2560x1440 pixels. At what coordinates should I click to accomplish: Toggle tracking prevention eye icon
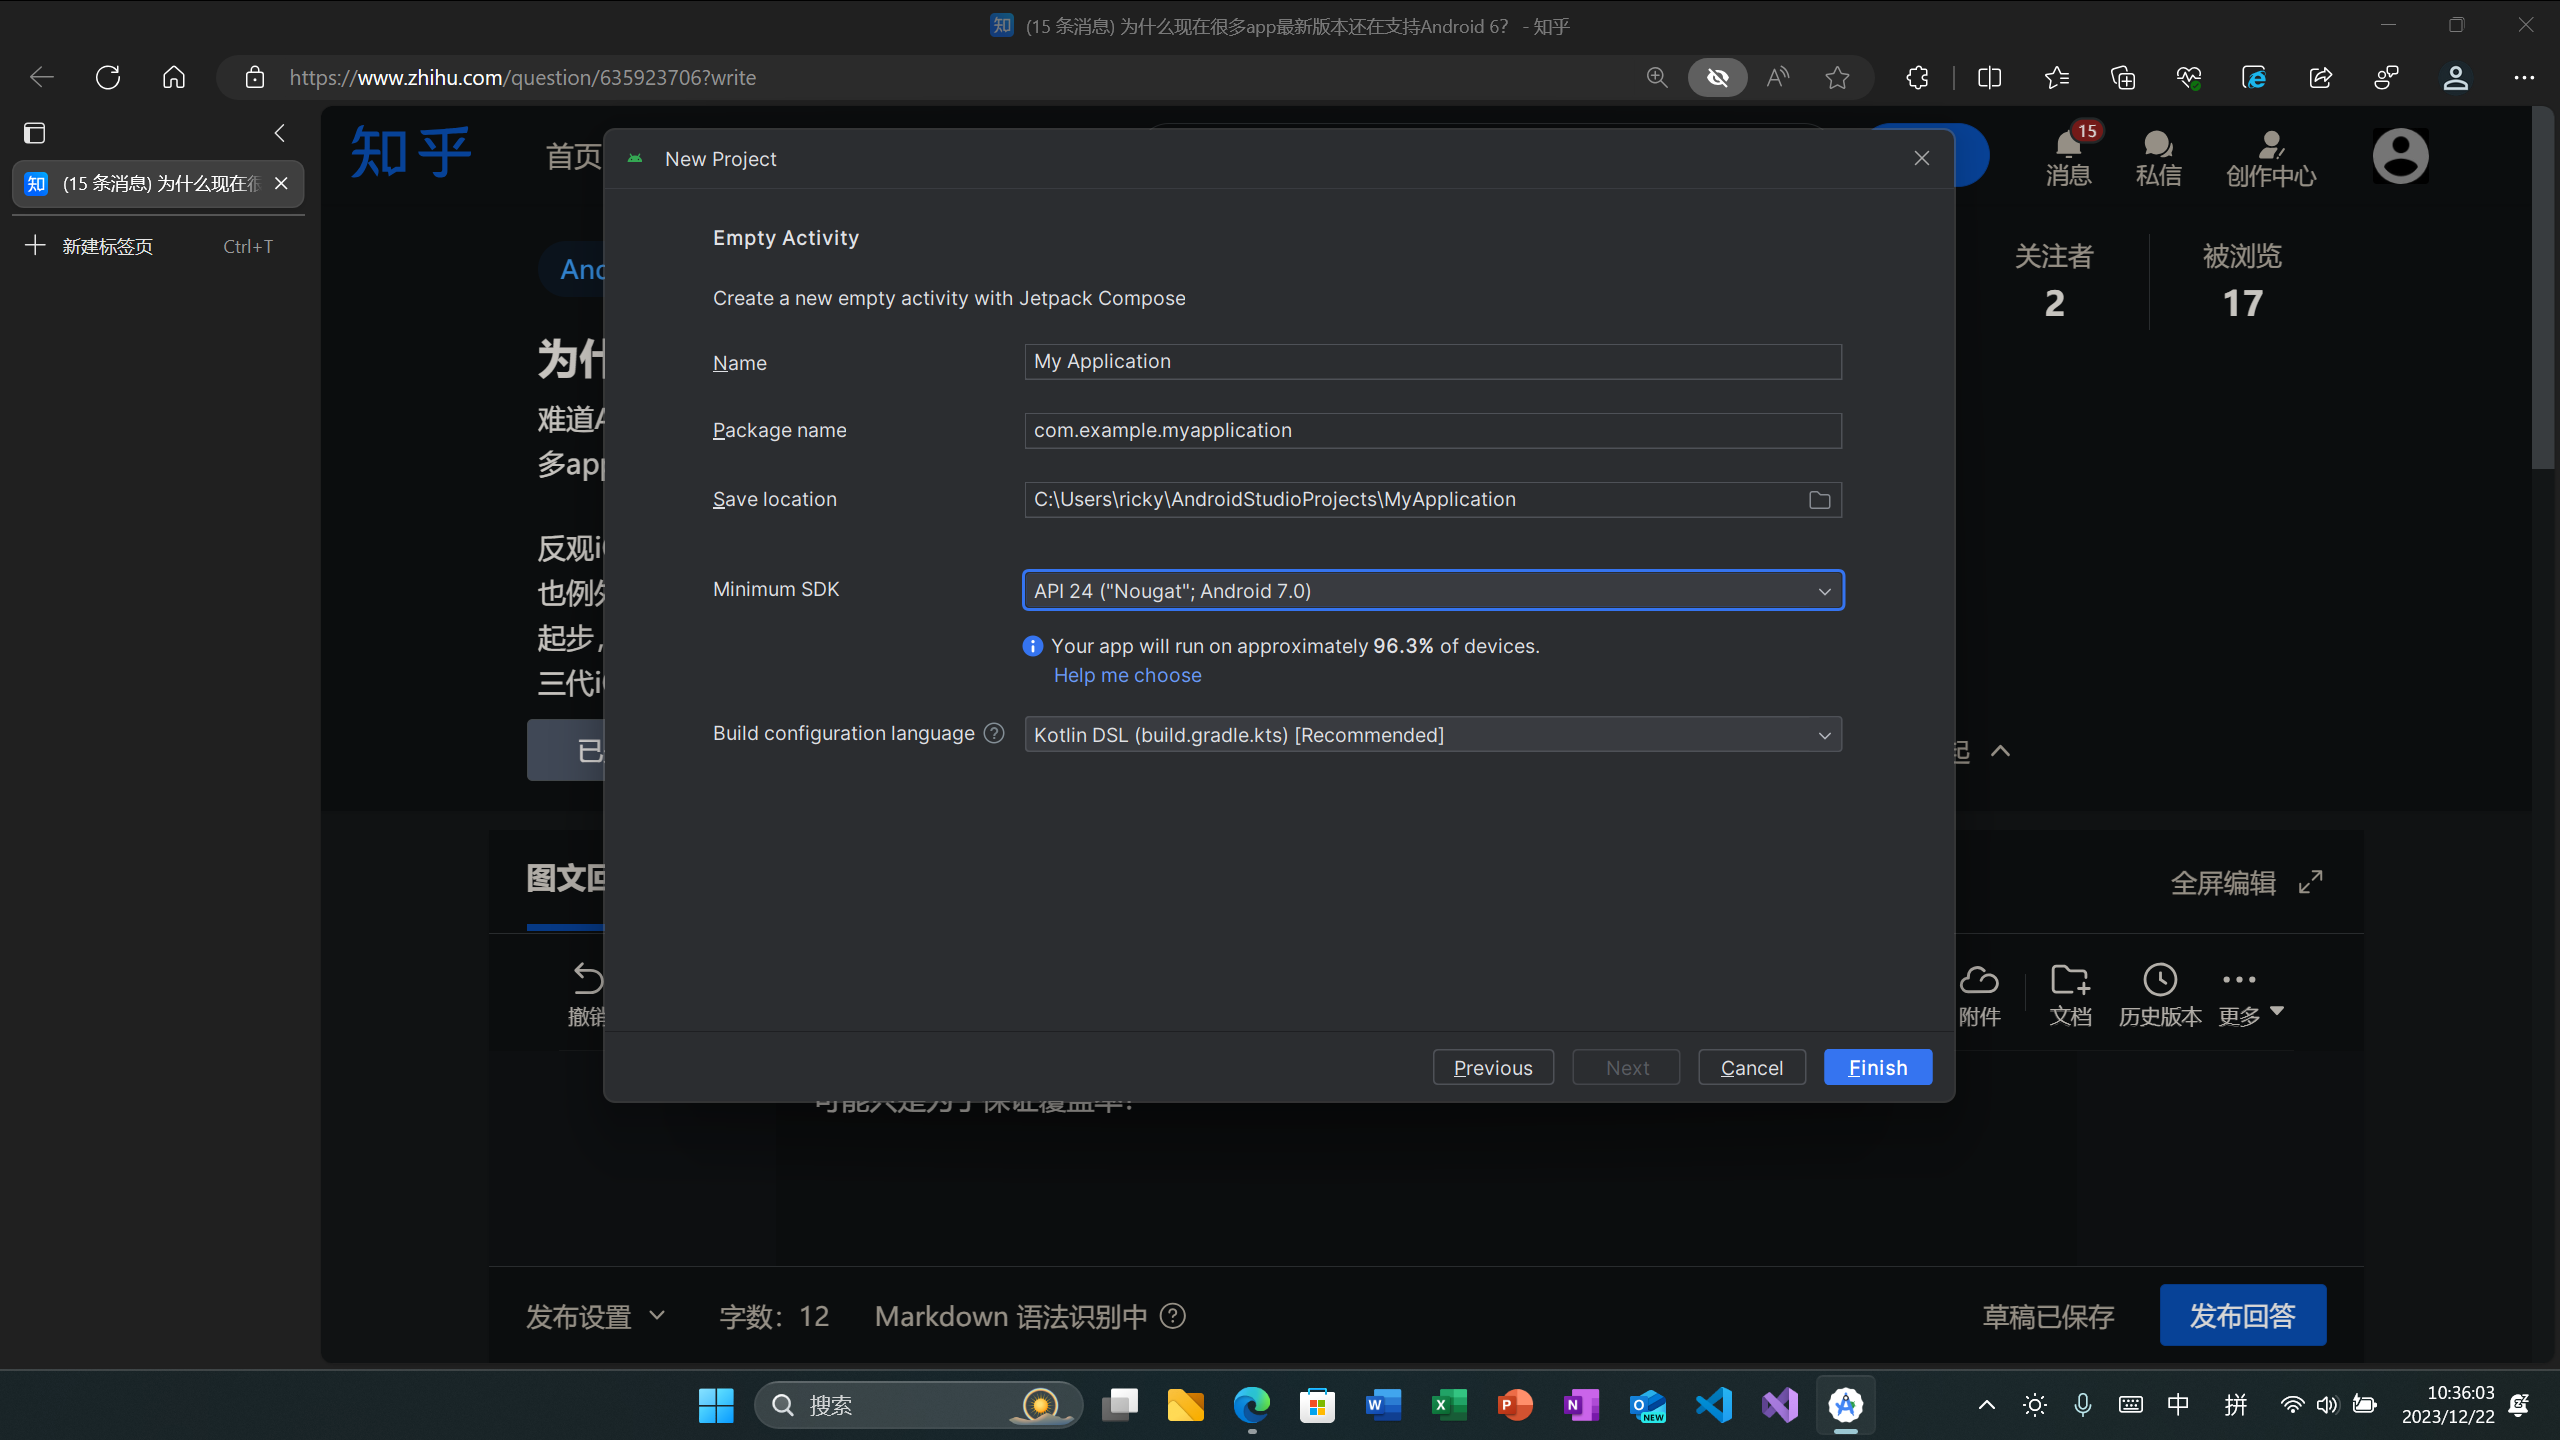[x=1717, y=78]
